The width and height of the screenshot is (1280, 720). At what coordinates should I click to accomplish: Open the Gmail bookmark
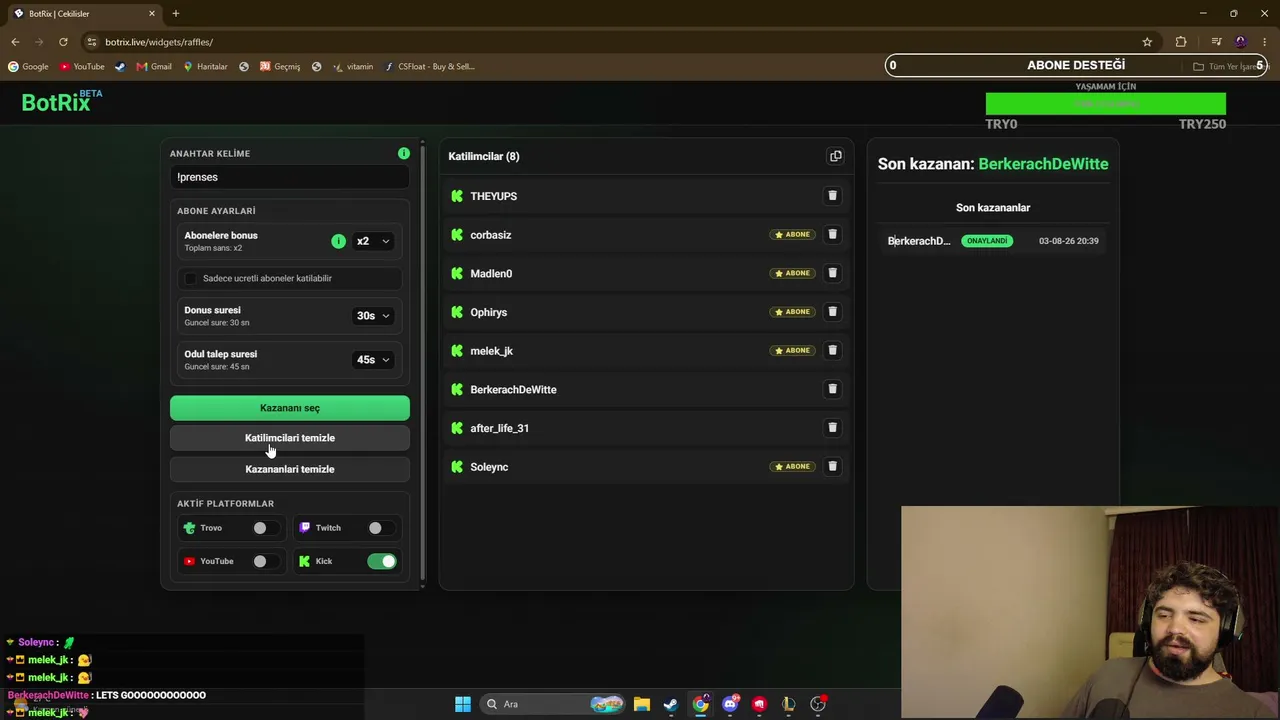click(x=154, y=66)
